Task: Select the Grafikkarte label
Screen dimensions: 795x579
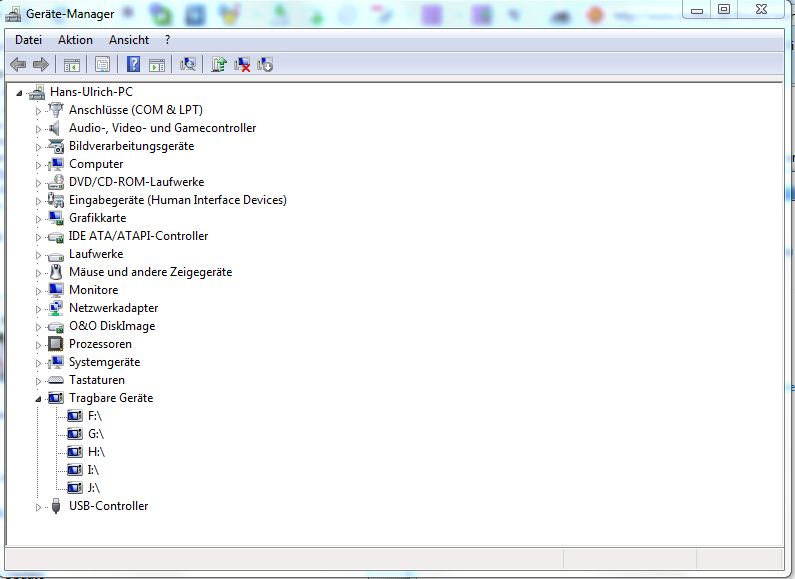Action: 97,218
